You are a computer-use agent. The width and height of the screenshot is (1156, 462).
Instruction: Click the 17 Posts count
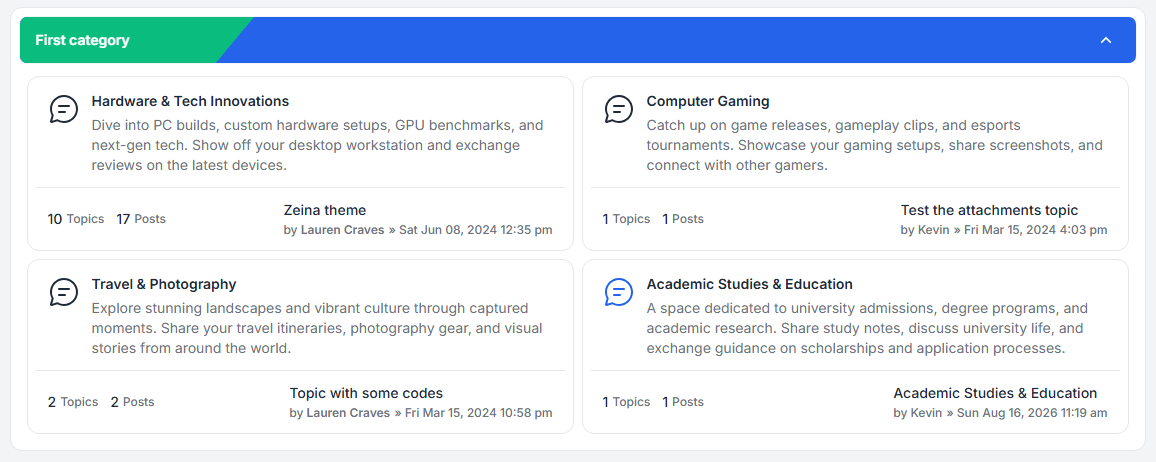click(141, 219)
